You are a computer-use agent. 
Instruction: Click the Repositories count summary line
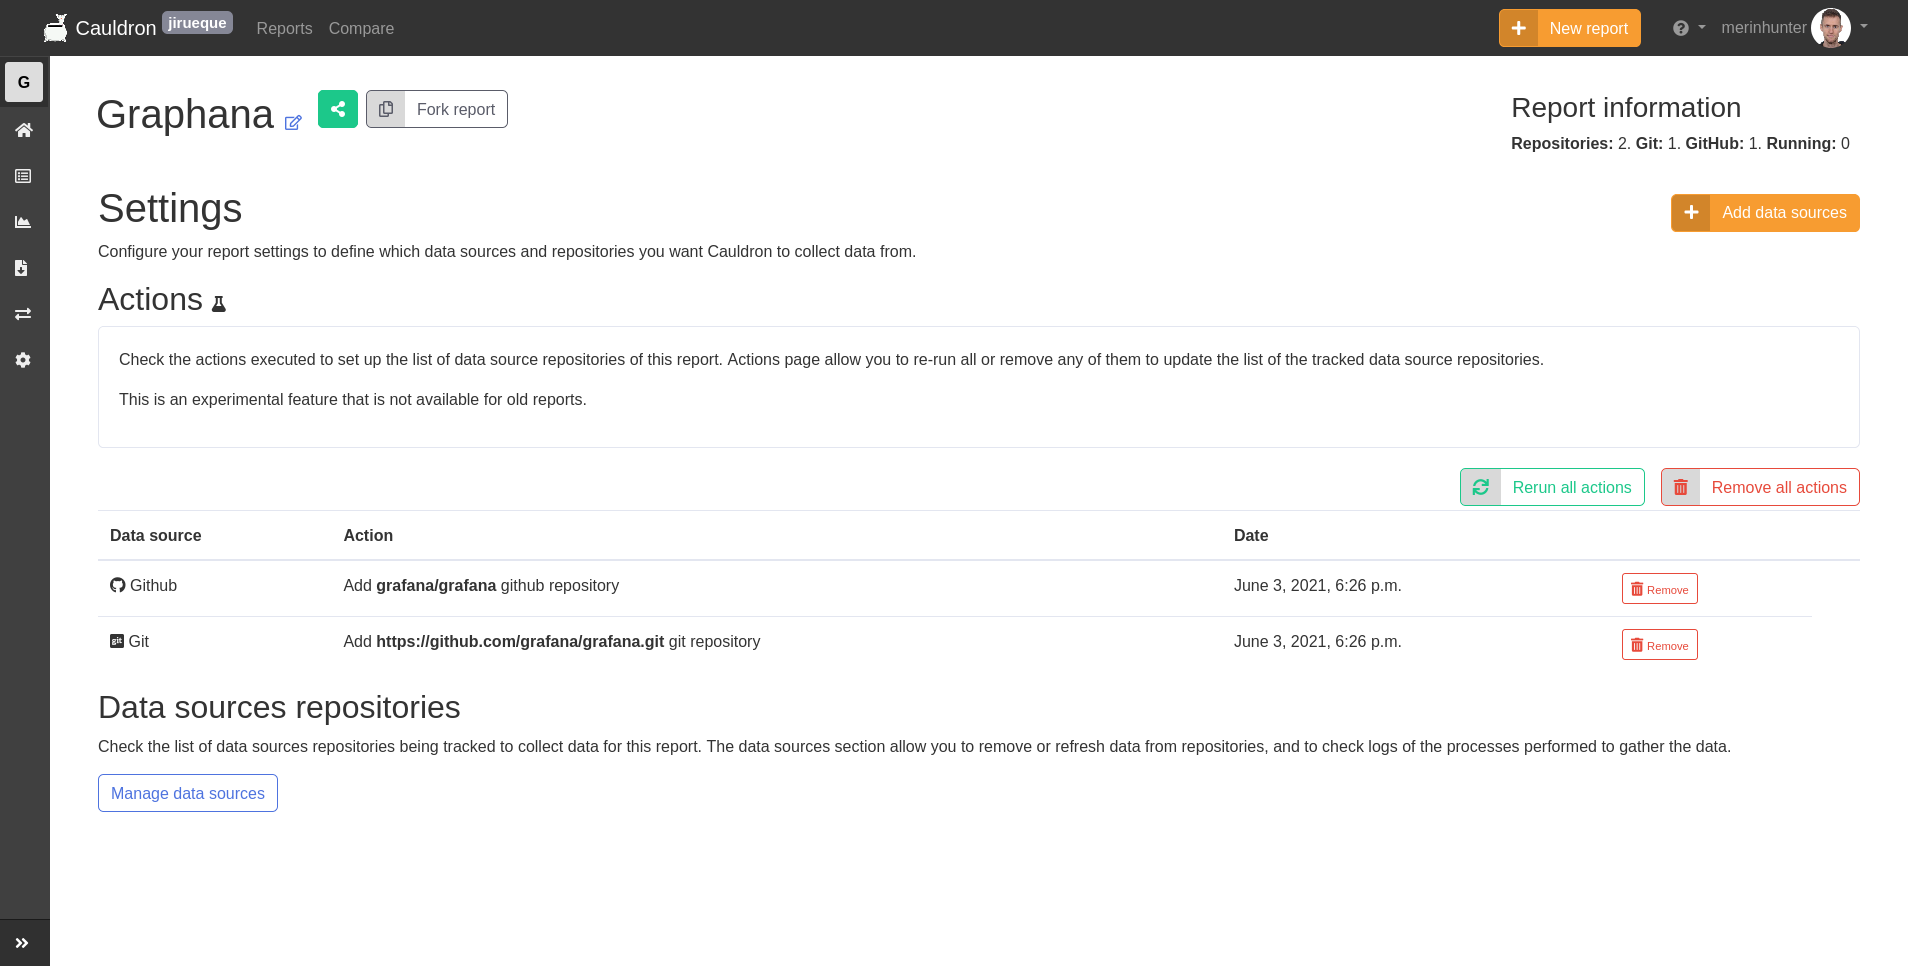pyautogui.click(x=1680, y=144)
